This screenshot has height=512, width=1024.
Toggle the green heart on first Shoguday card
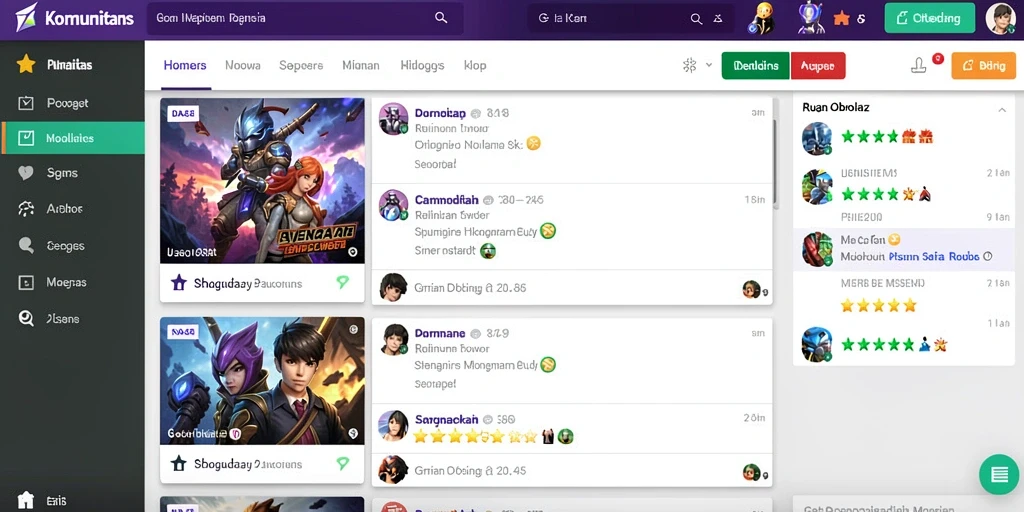coord(342,282)
